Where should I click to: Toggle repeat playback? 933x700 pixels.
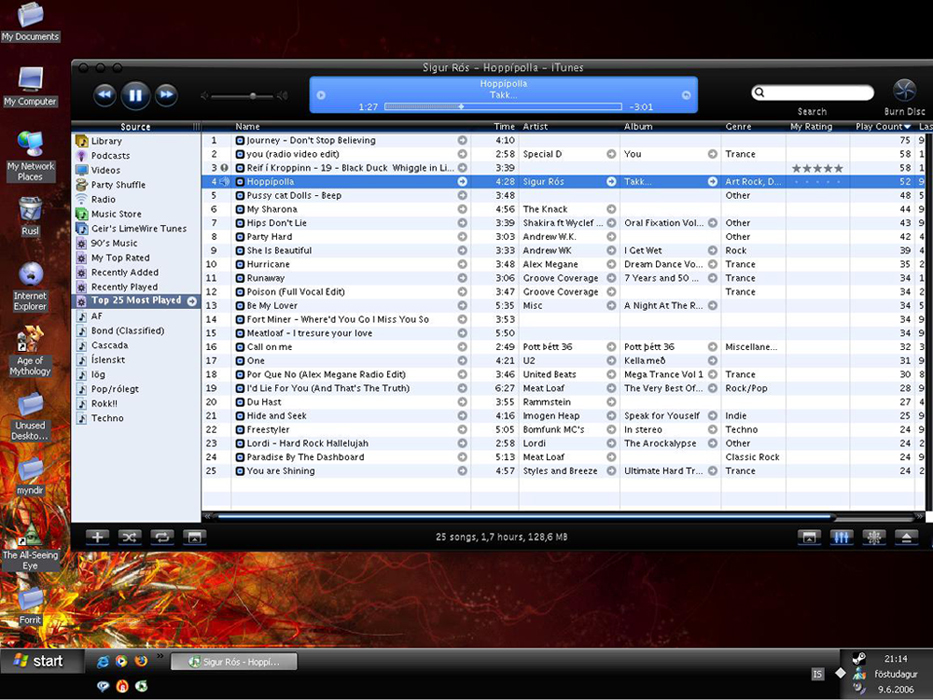tap(162, 537)
